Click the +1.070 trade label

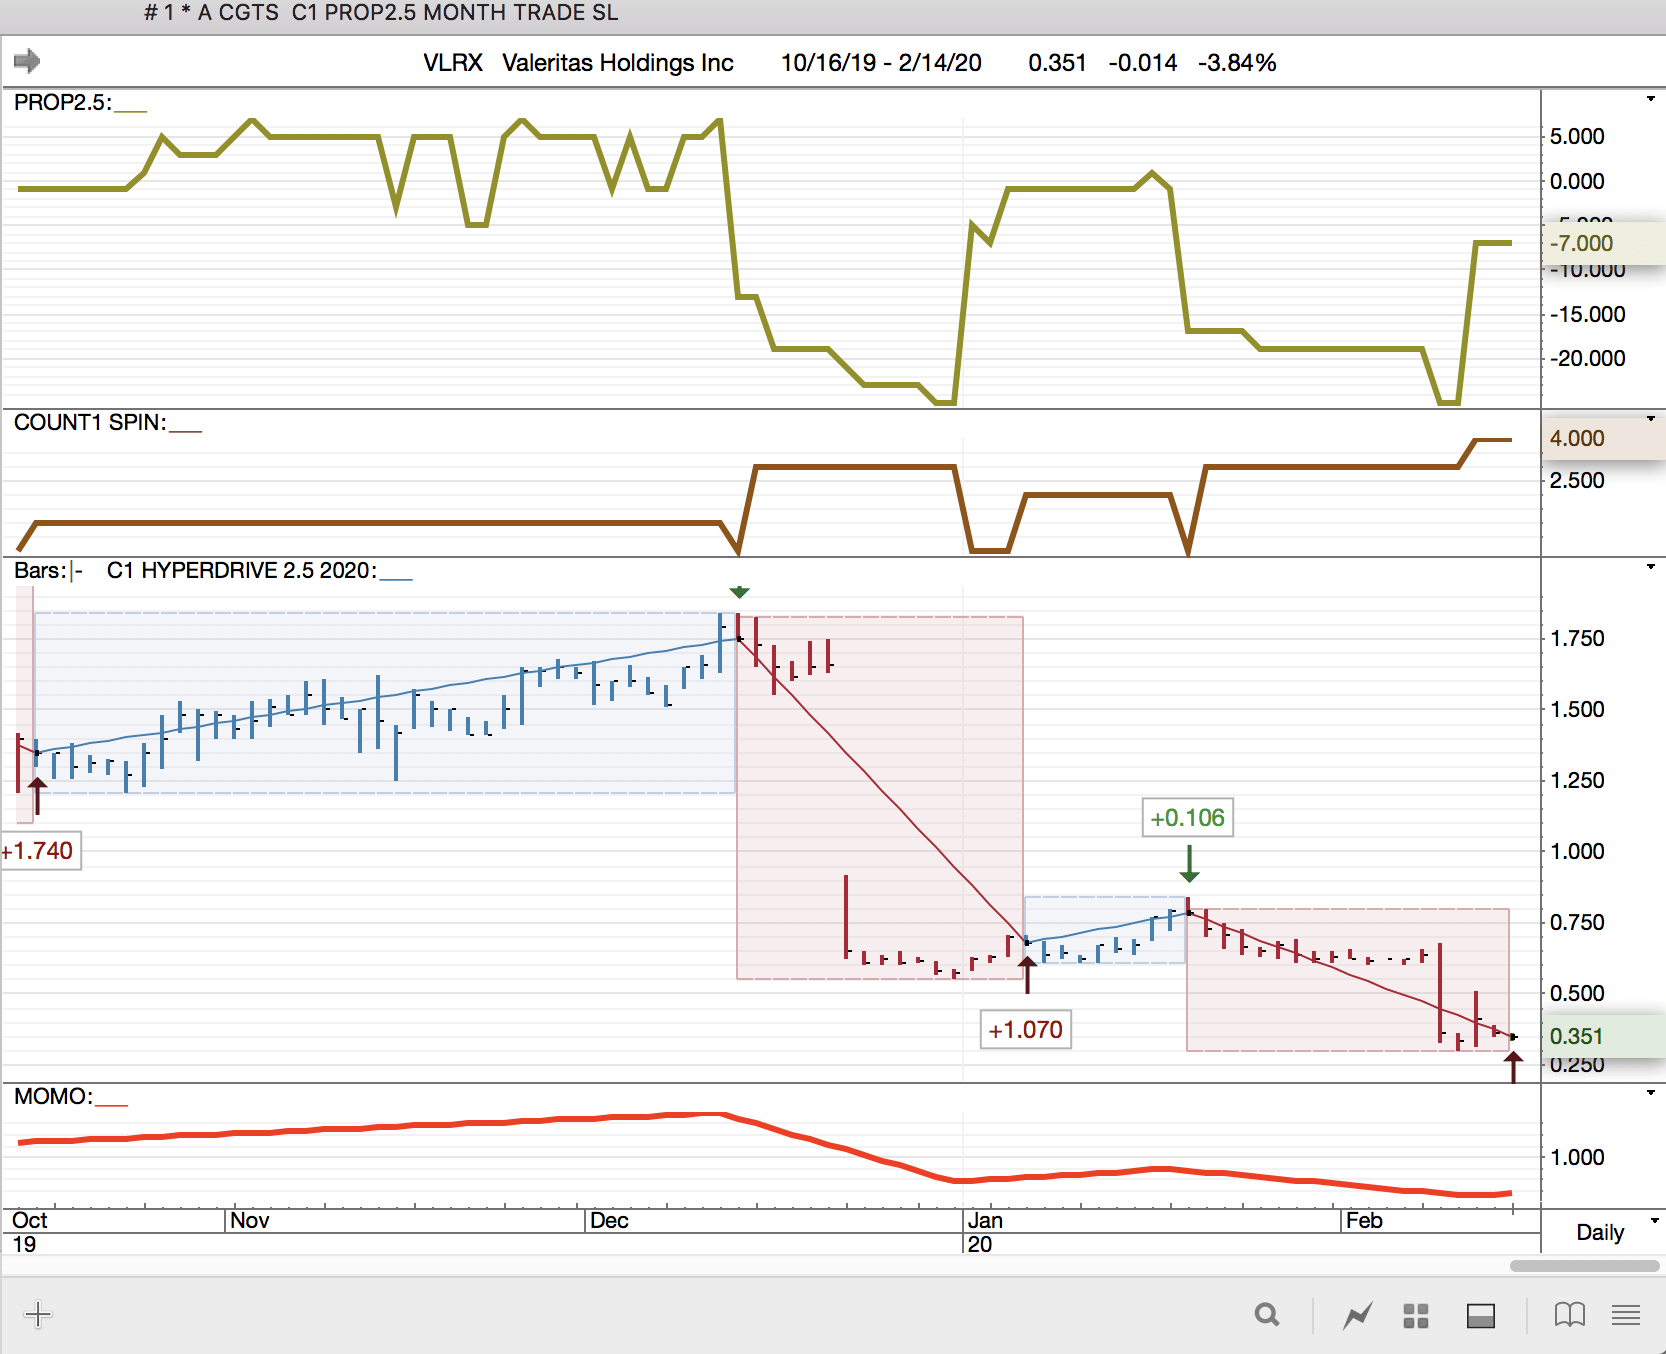coord(1025,1029)
